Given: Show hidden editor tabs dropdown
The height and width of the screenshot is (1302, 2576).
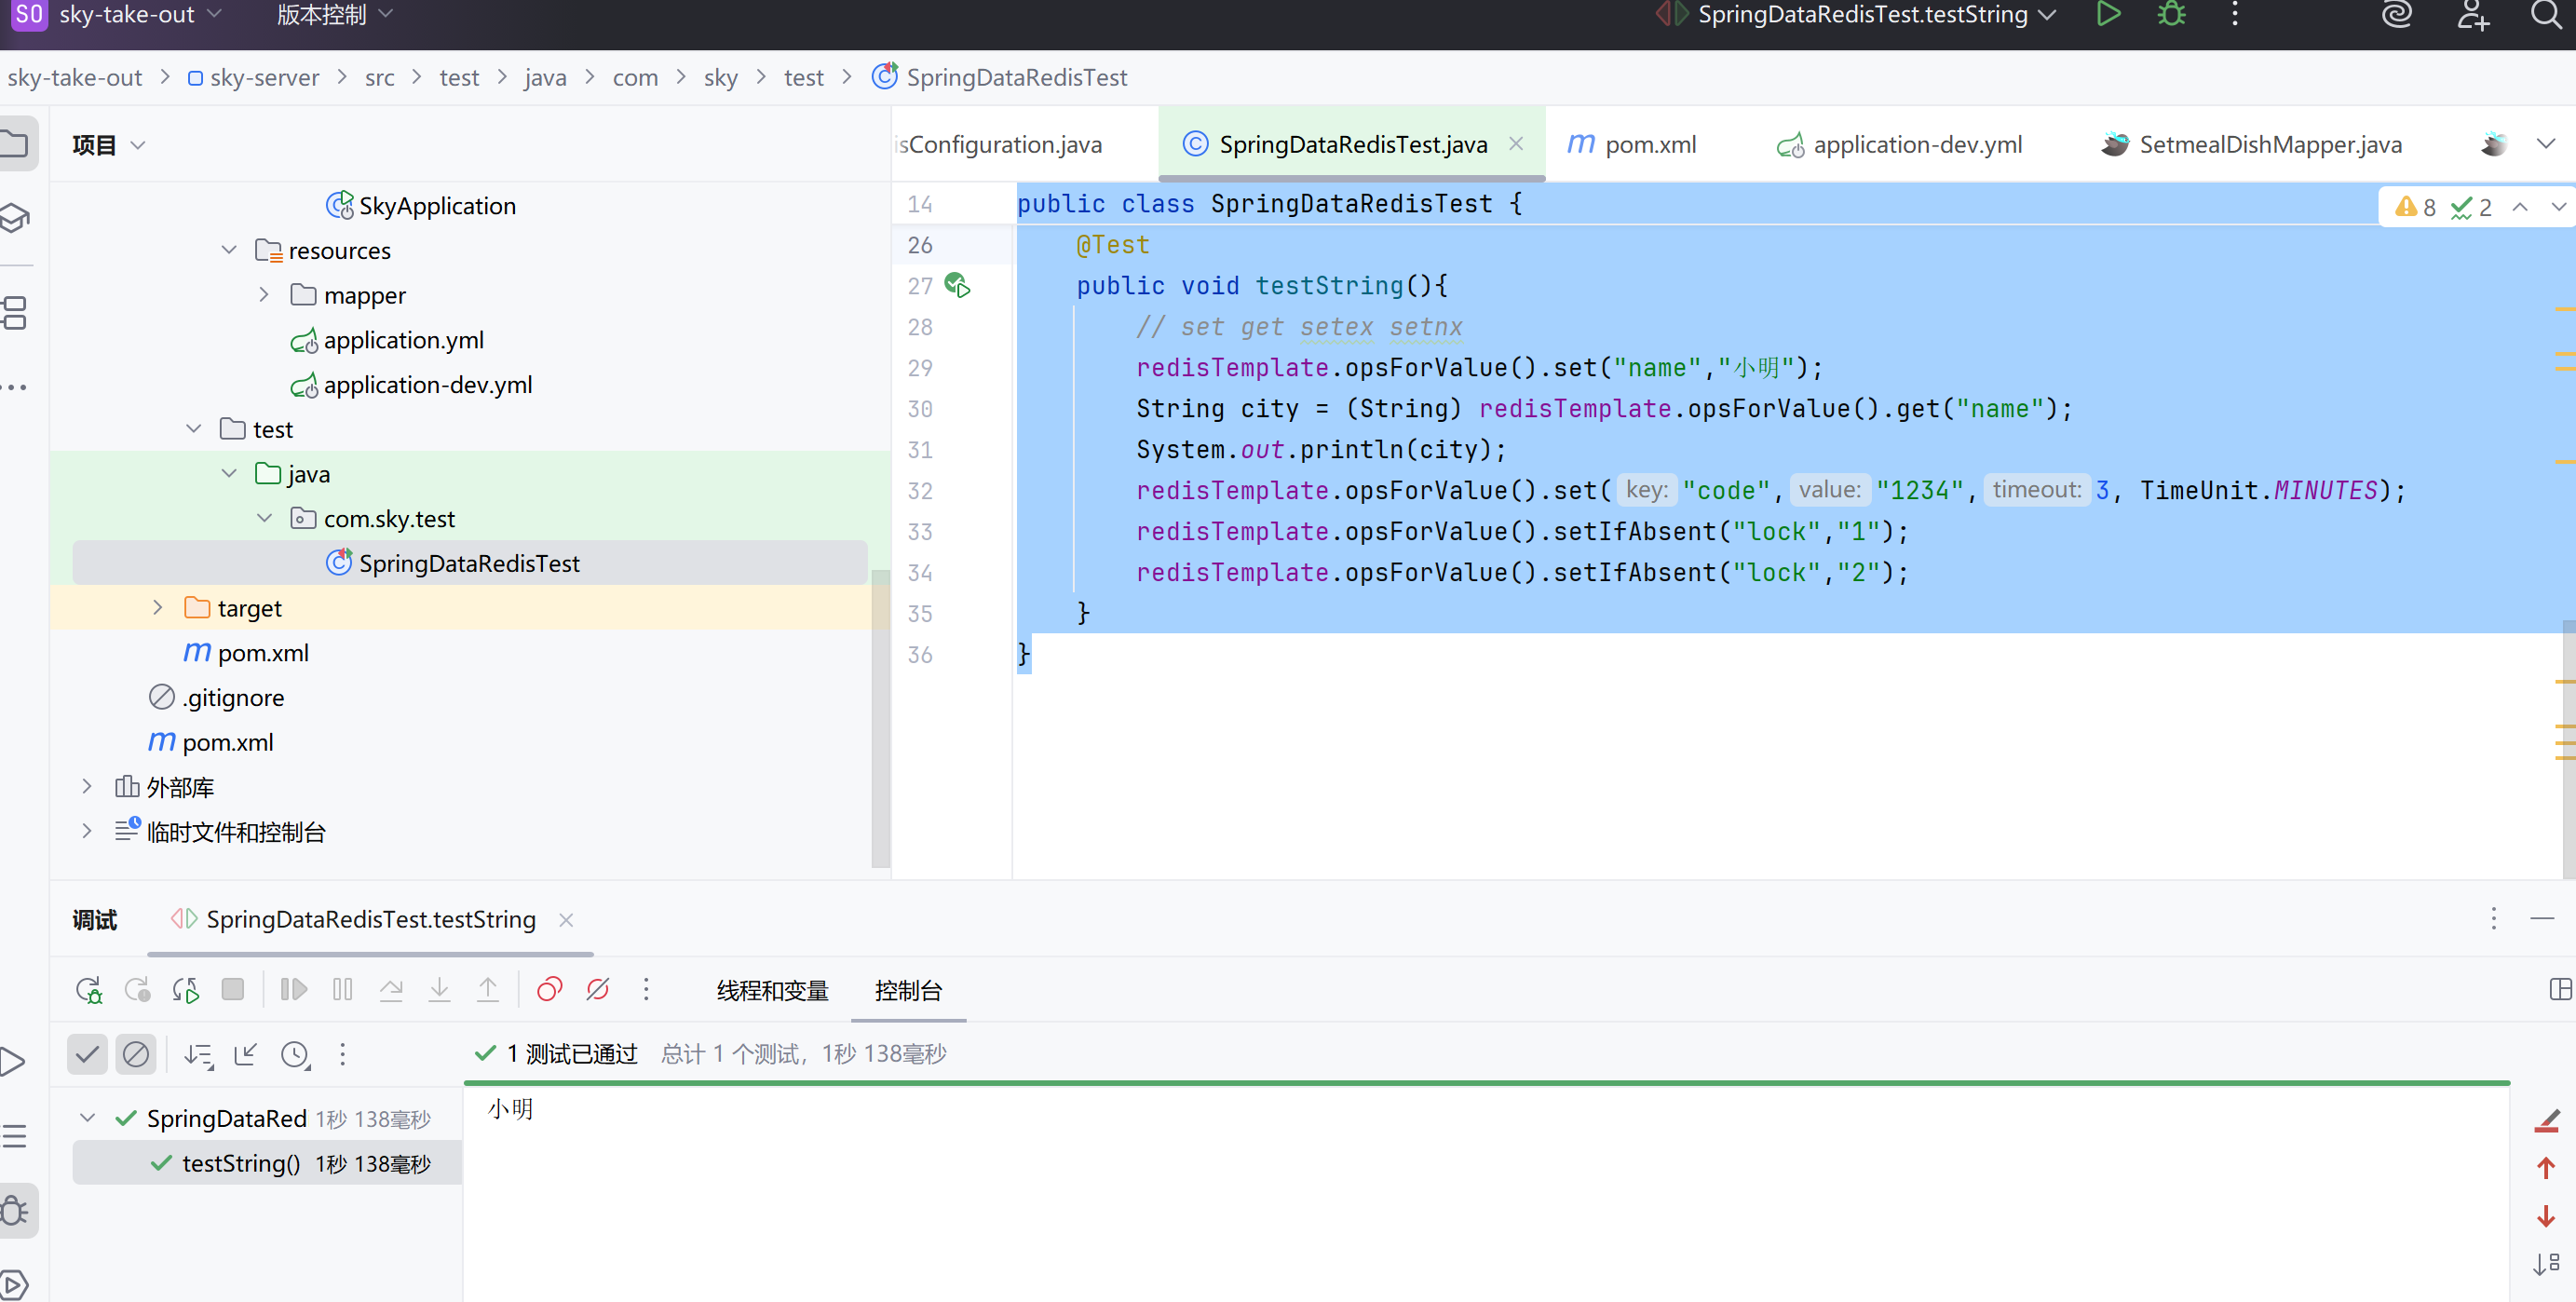Looking at the screenshot, I should point(2546,144).
